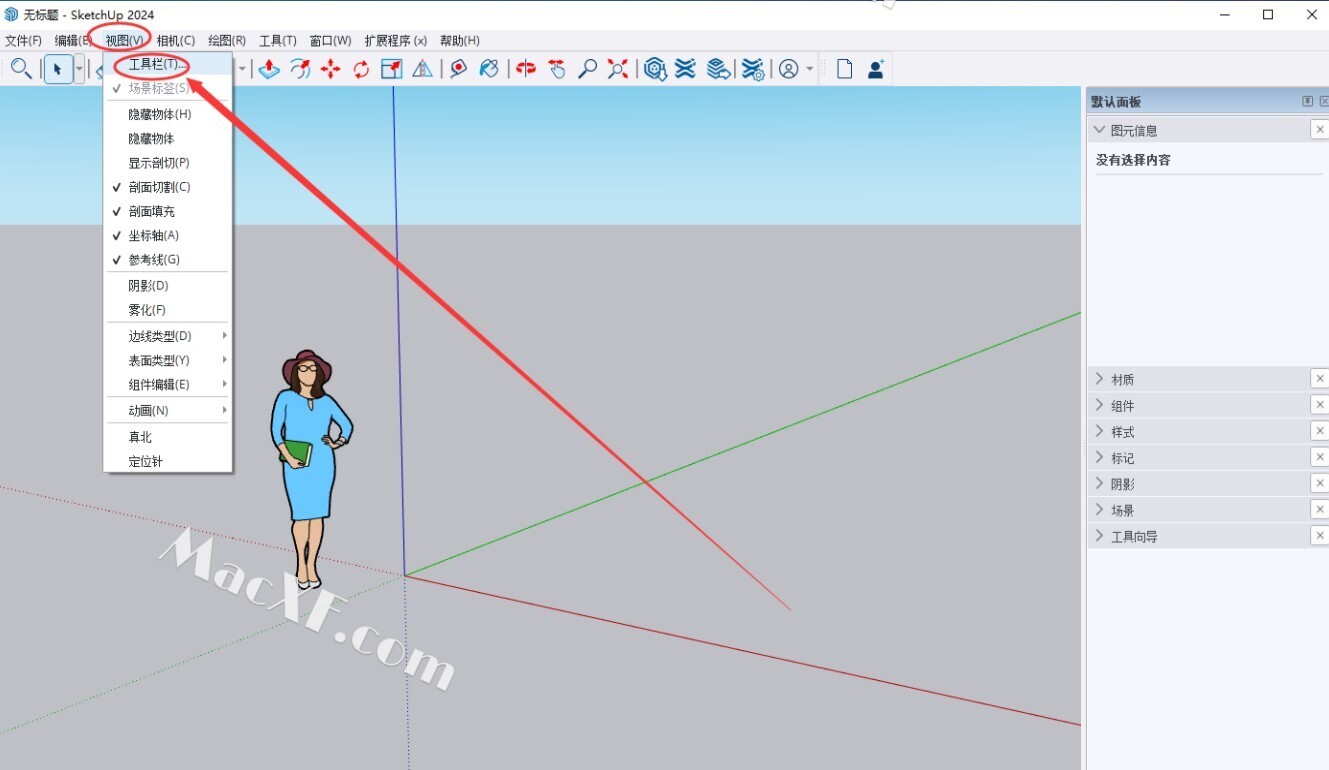Expand the 标记 panel section

(1100, 457)
